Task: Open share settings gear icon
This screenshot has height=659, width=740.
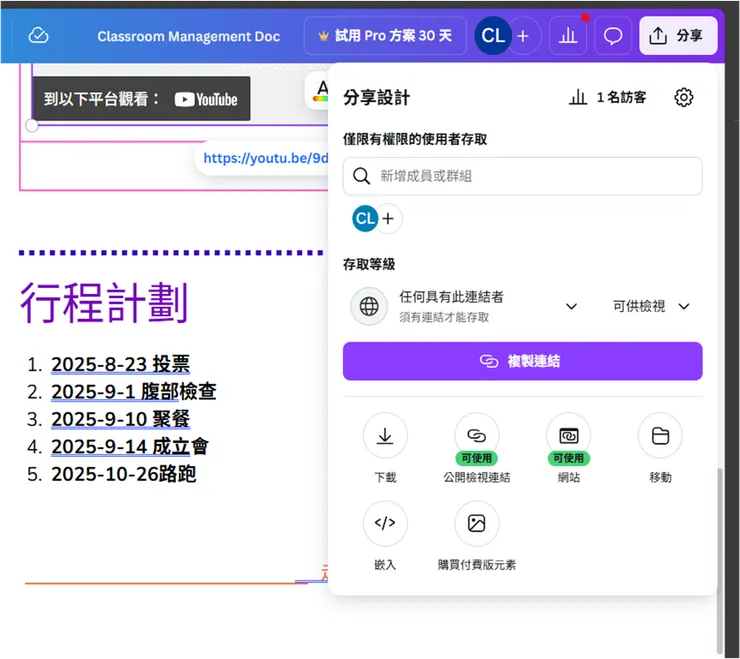Action: [x=683, y=97]
